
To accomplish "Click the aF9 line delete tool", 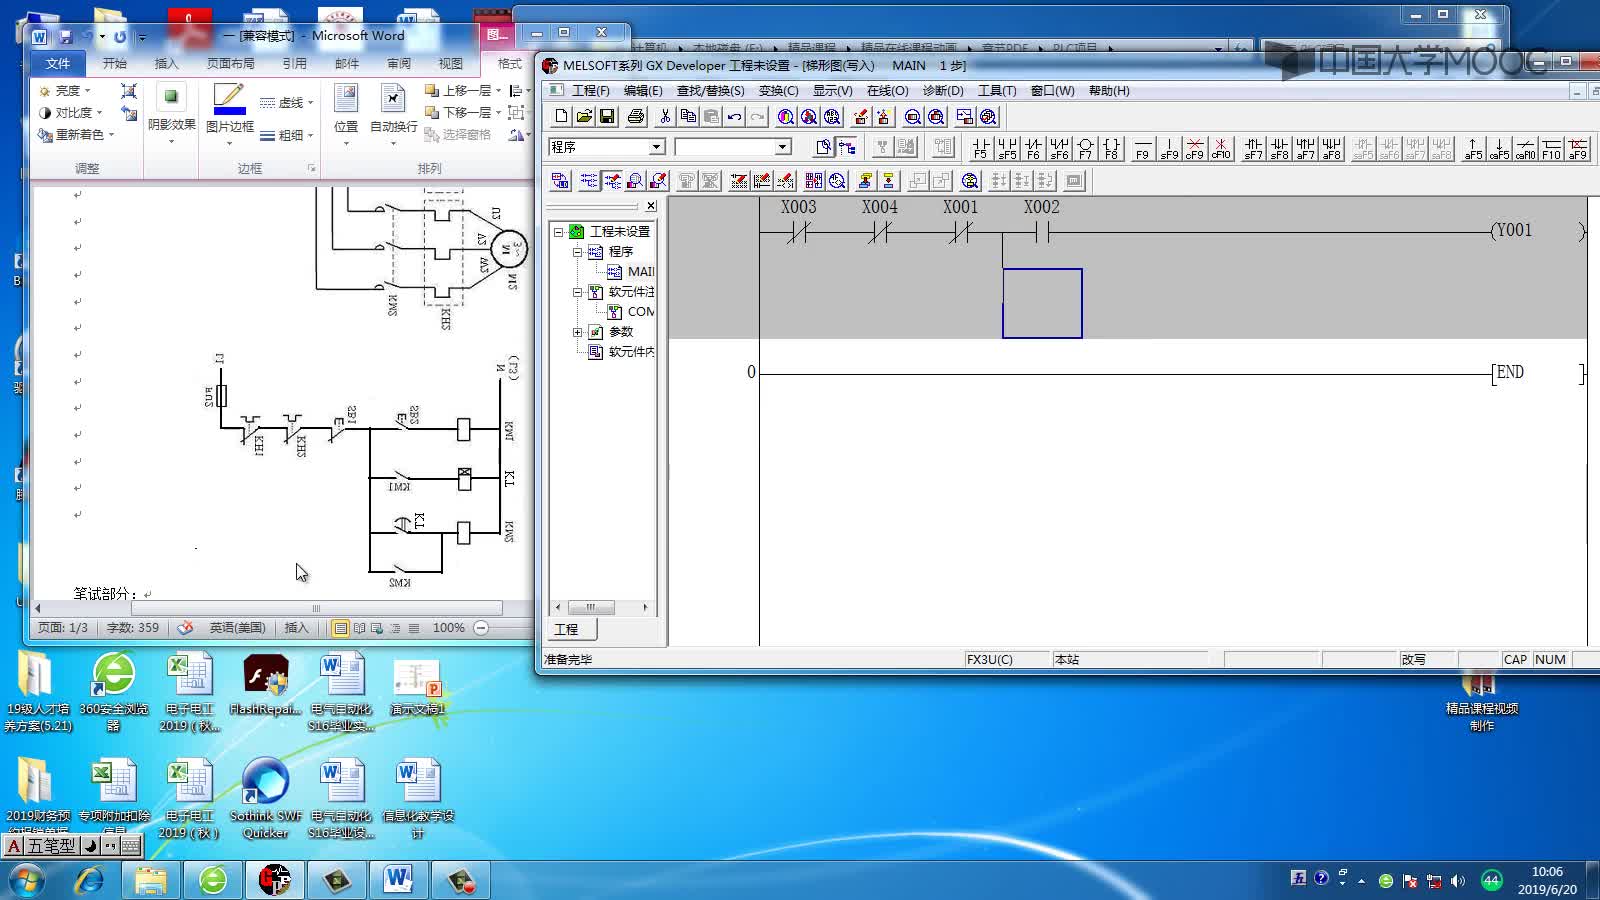I will pyautogui.click(x=1577, y=148).
